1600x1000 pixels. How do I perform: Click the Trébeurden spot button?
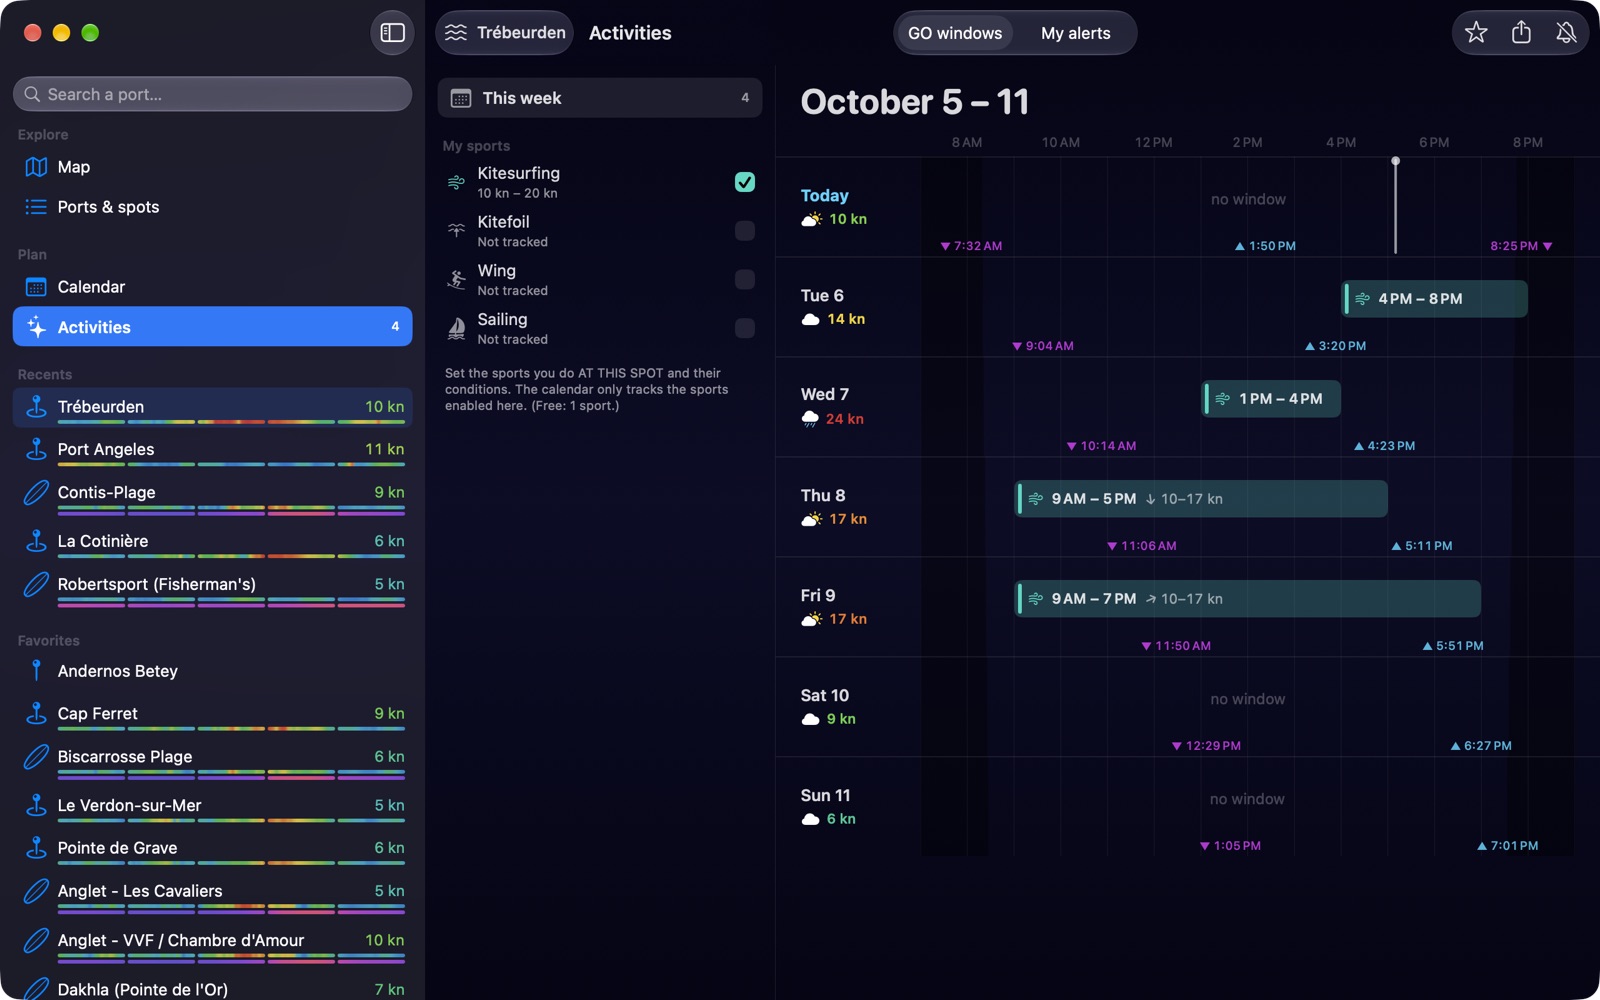[505, 33]
